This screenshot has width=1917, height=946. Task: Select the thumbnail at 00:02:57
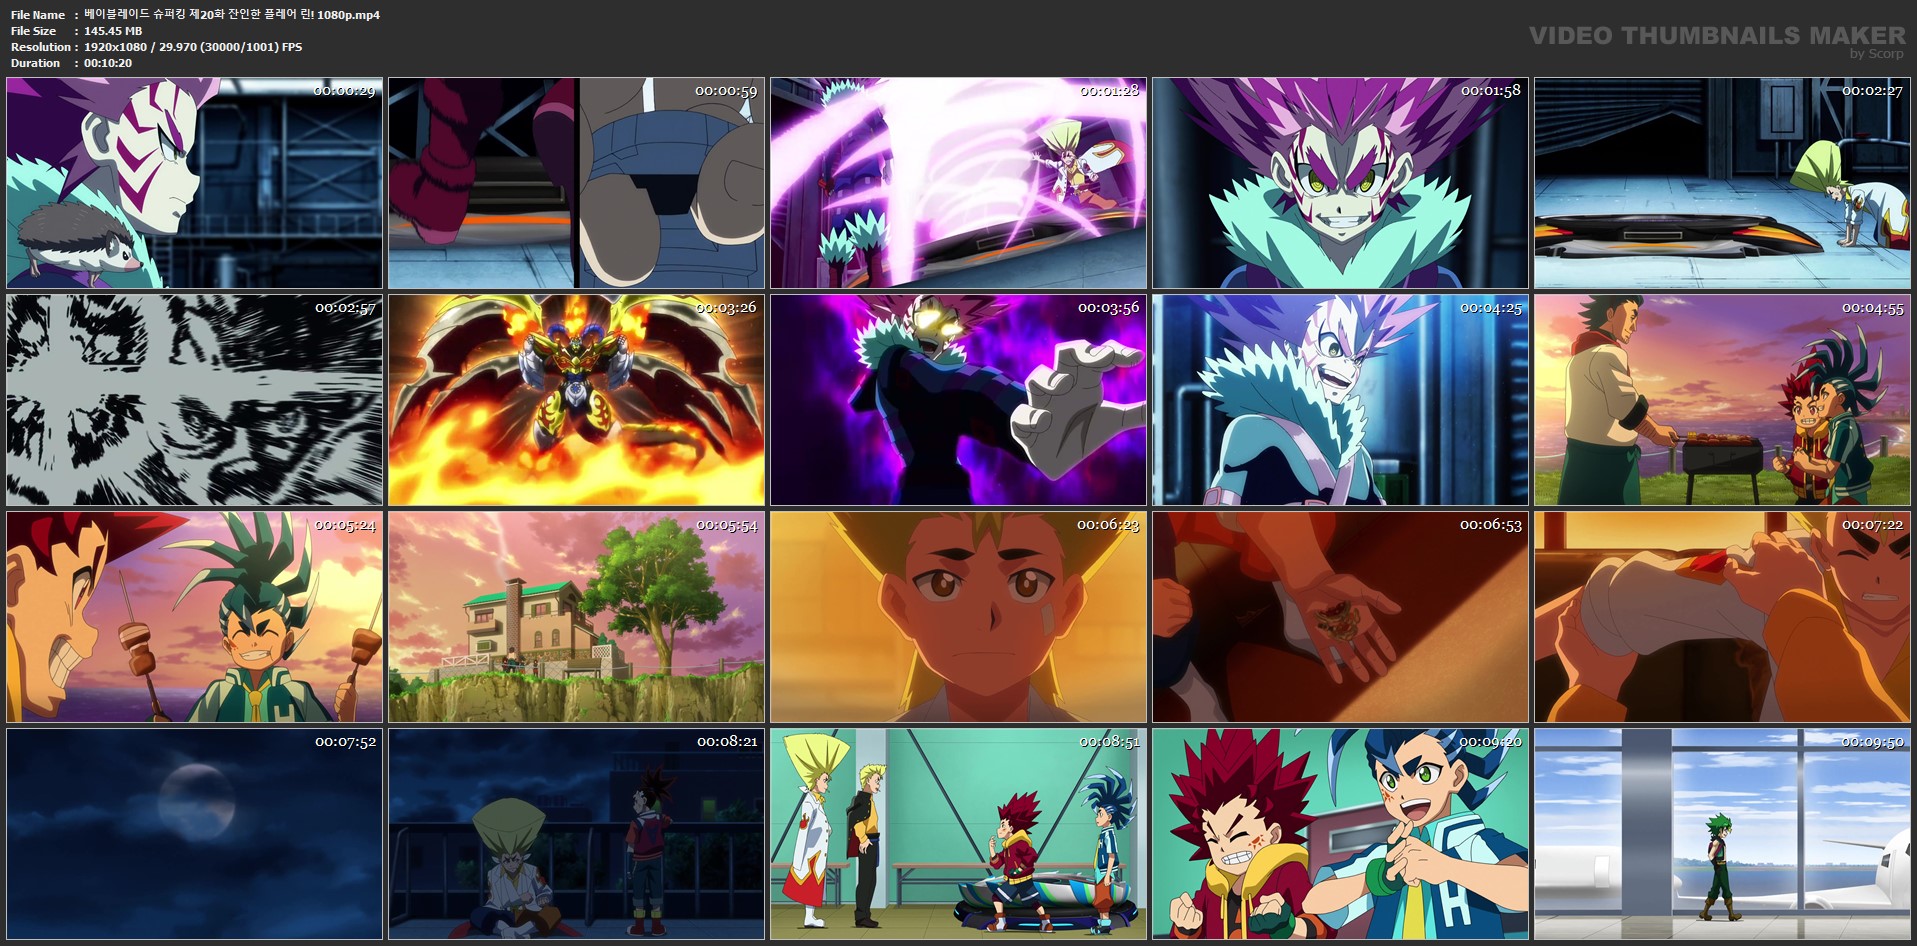195,400
